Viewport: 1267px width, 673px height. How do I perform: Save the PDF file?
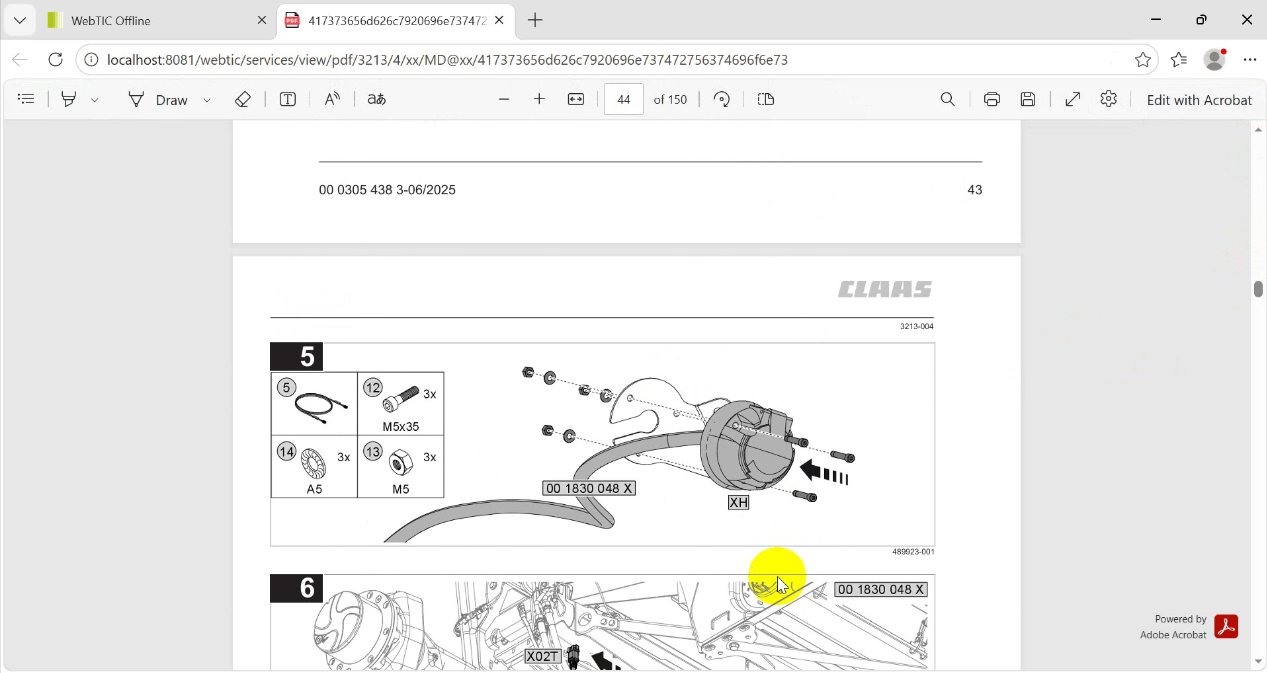[x=1028, y=99]
